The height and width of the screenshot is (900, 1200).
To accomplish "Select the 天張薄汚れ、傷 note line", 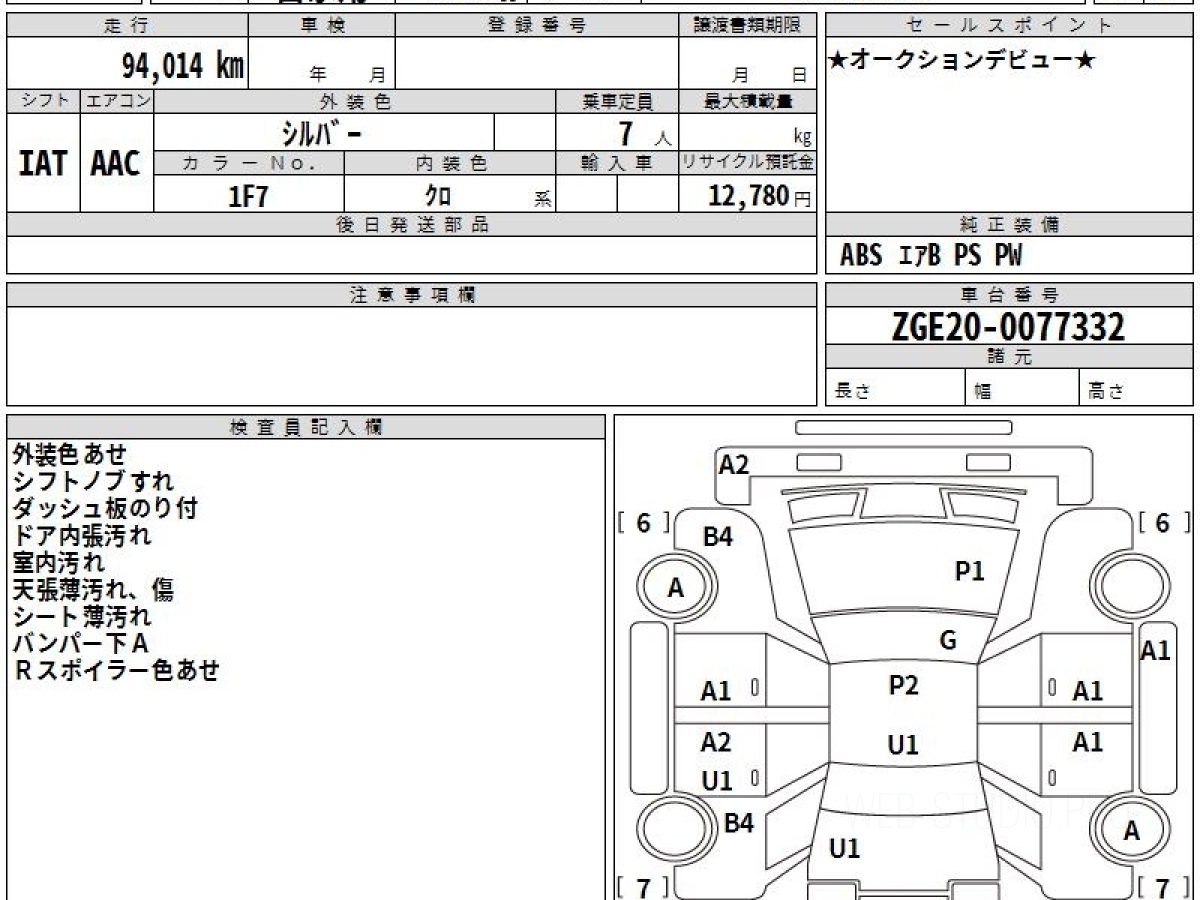I will (x=93, y=590).
